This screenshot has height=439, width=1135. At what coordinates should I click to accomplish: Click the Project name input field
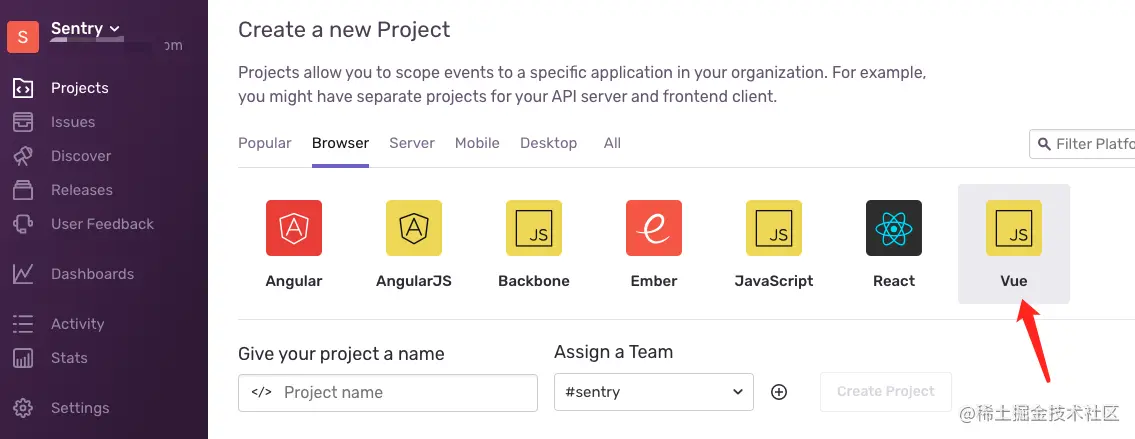[x=388, y=393]
